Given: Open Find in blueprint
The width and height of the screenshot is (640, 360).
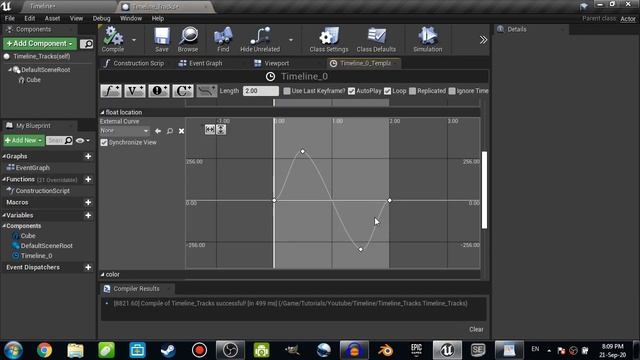Looking at the screenshot, I should point(223,39).
